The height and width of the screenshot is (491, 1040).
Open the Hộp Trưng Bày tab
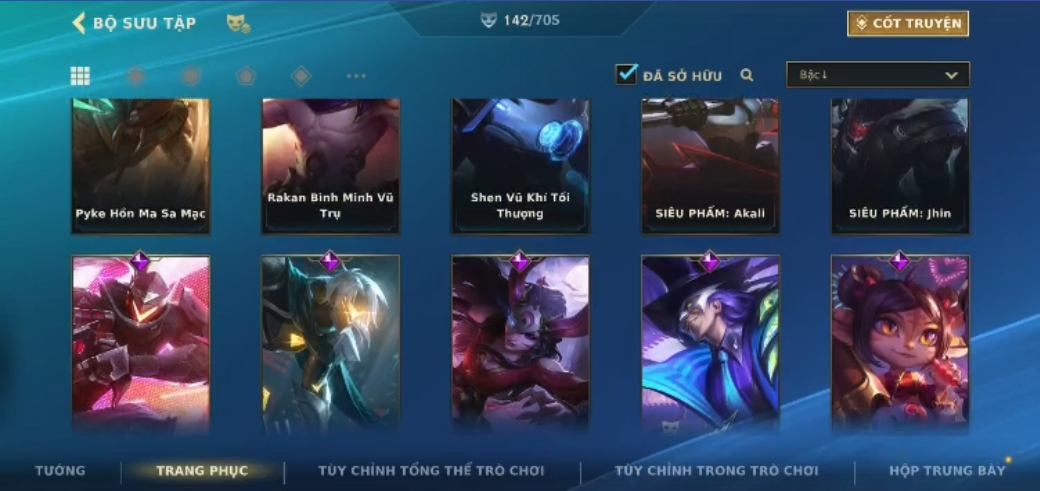pos(947,470)
